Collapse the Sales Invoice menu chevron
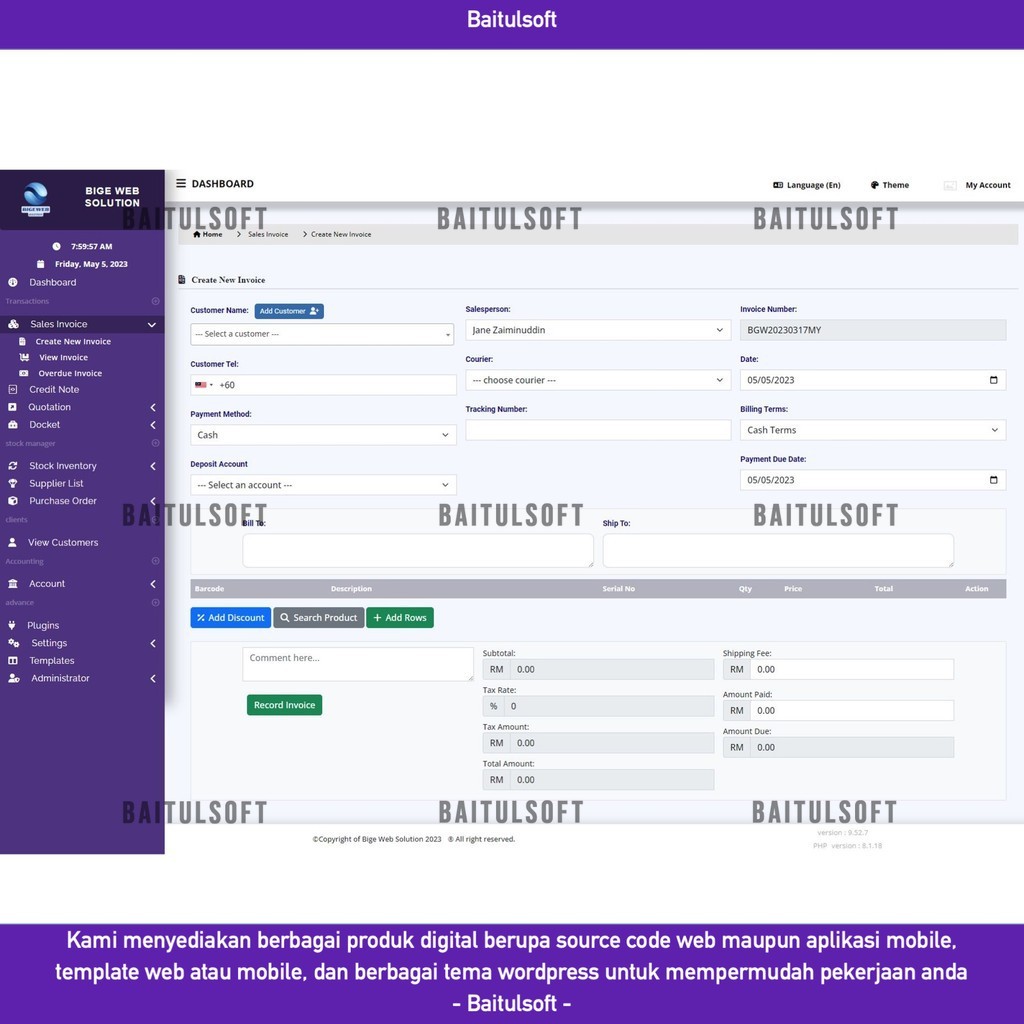 (x=152, y=325)
